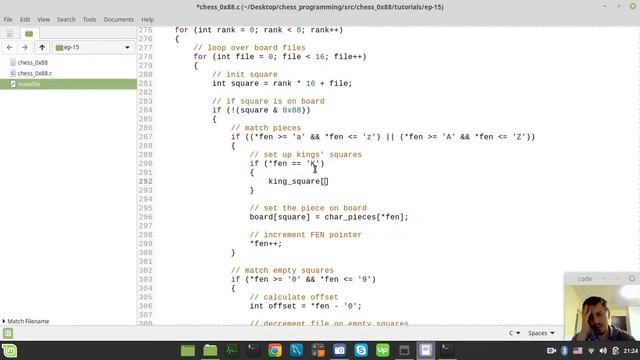Place cursor inside king_square[] brackets
The width and height of the screenshot is (640, 360).
click(x=325, y=181)
